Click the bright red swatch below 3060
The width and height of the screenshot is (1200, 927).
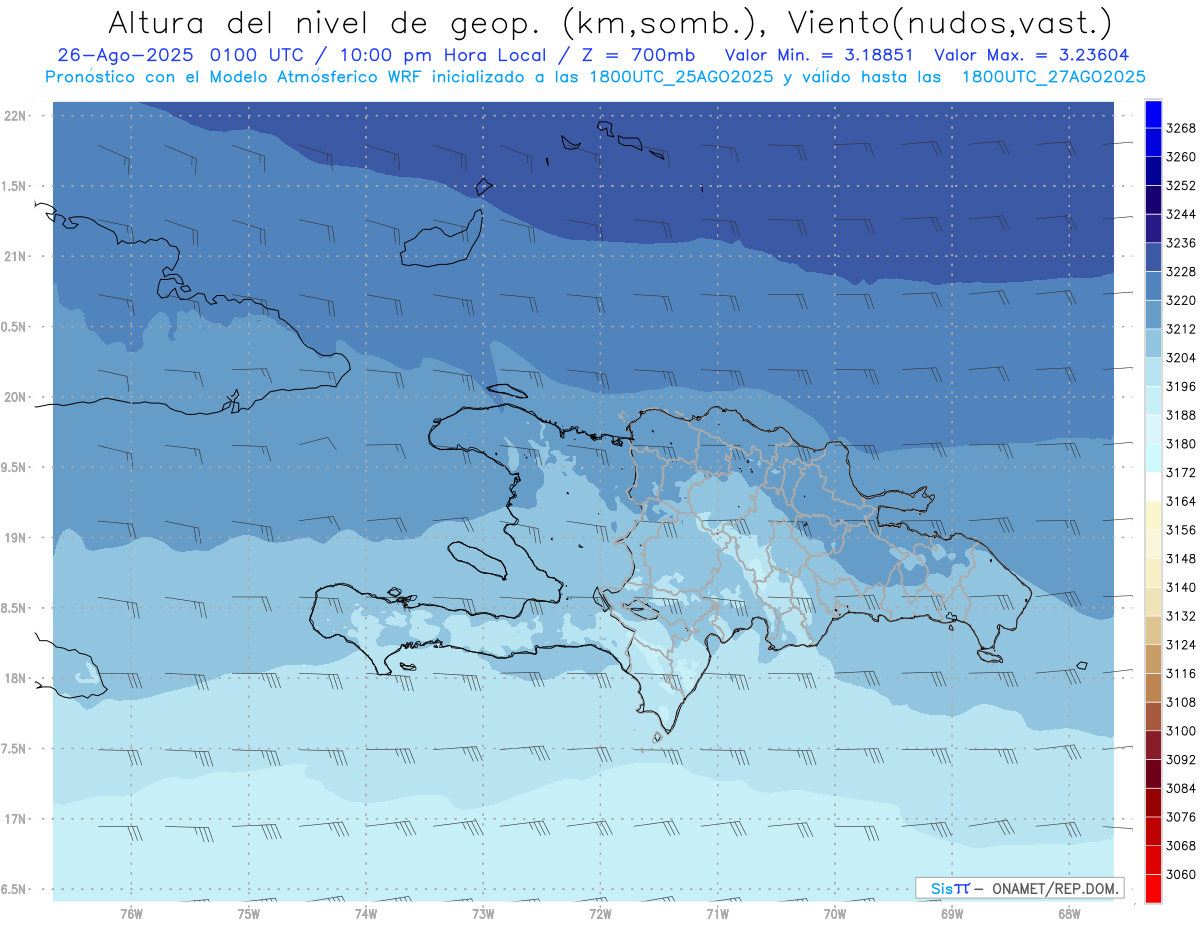click(x=1153, y=888)
